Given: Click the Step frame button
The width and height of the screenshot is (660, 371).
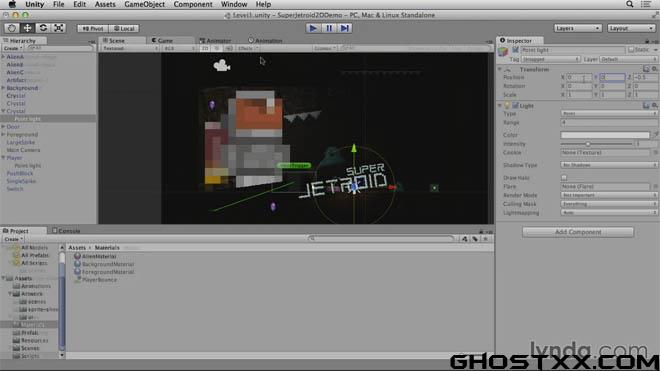Looking at the screenshot, I should (x=344, y=28).
